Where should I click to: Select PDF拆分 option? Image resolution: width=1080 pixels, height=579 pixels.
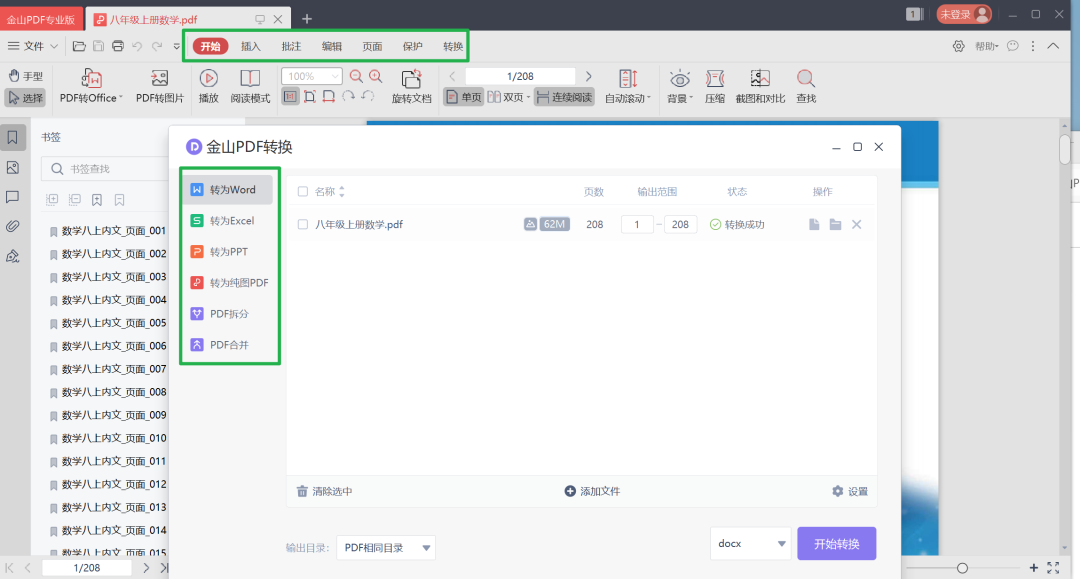click(228, 313)
